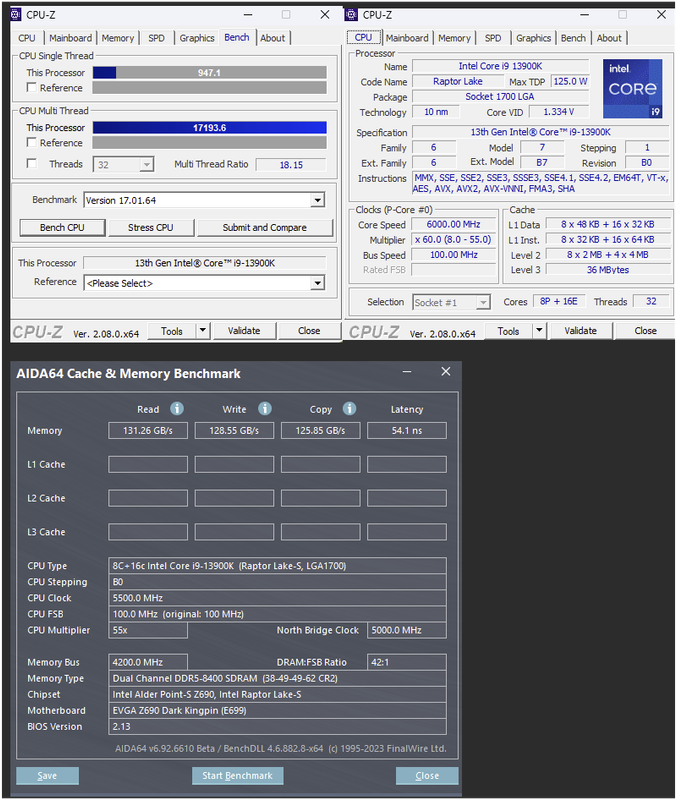Click Validate button in Bench window
Viewport: 677px width, 800px height.
point(244,331)
